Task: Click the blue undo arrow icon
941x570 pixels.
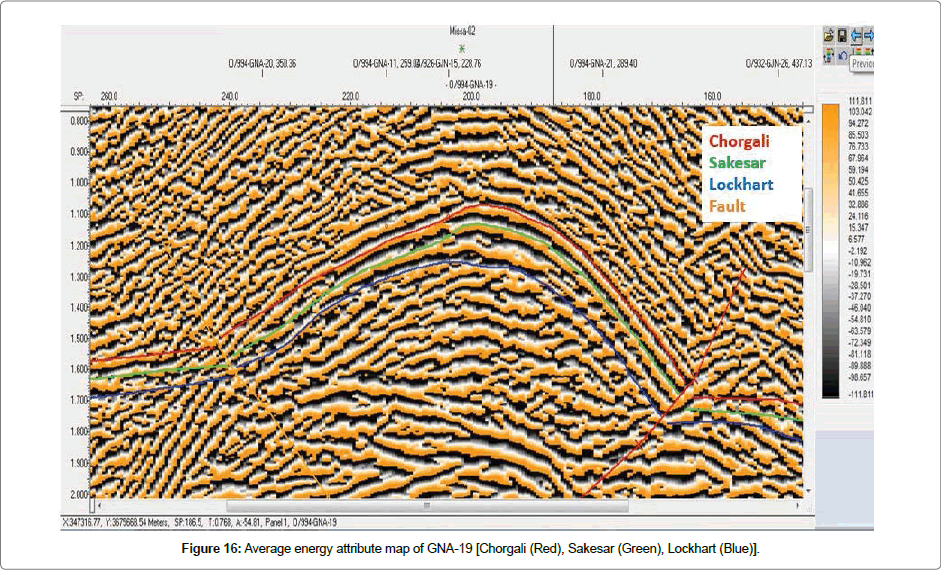Action: 842,55
